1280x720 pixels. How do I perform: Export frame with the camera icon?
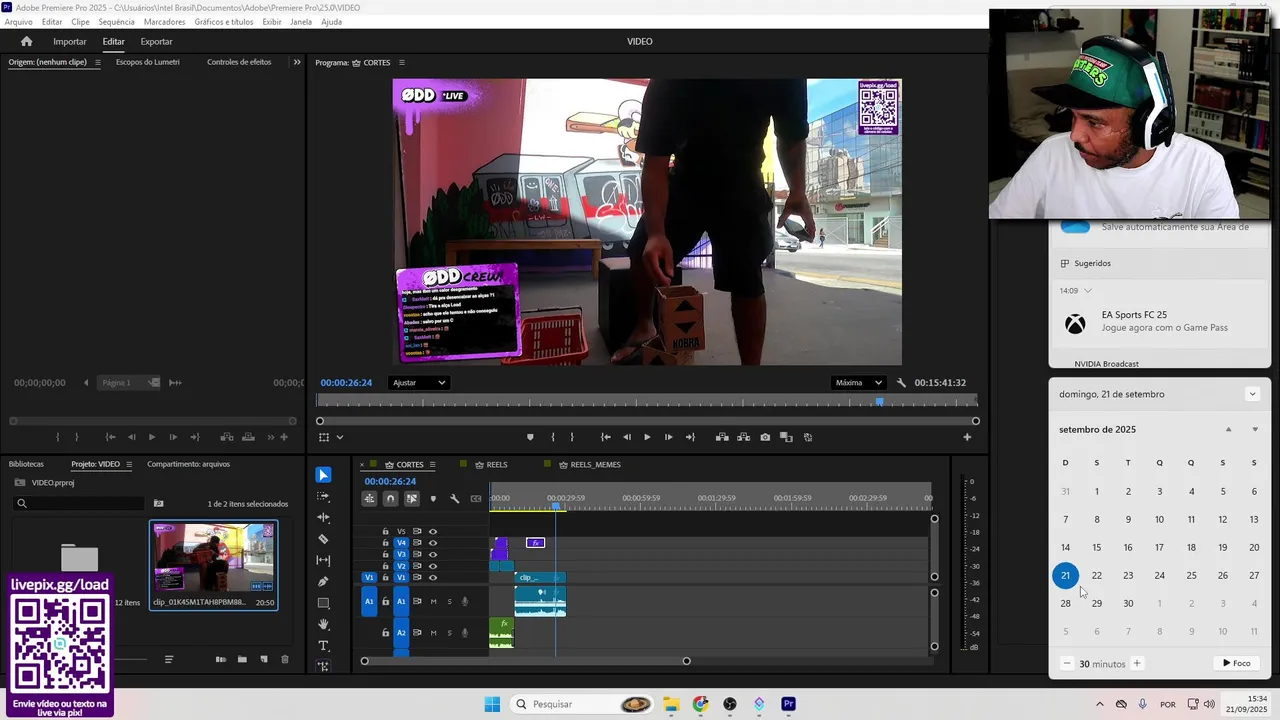click(x=765, y=437)
